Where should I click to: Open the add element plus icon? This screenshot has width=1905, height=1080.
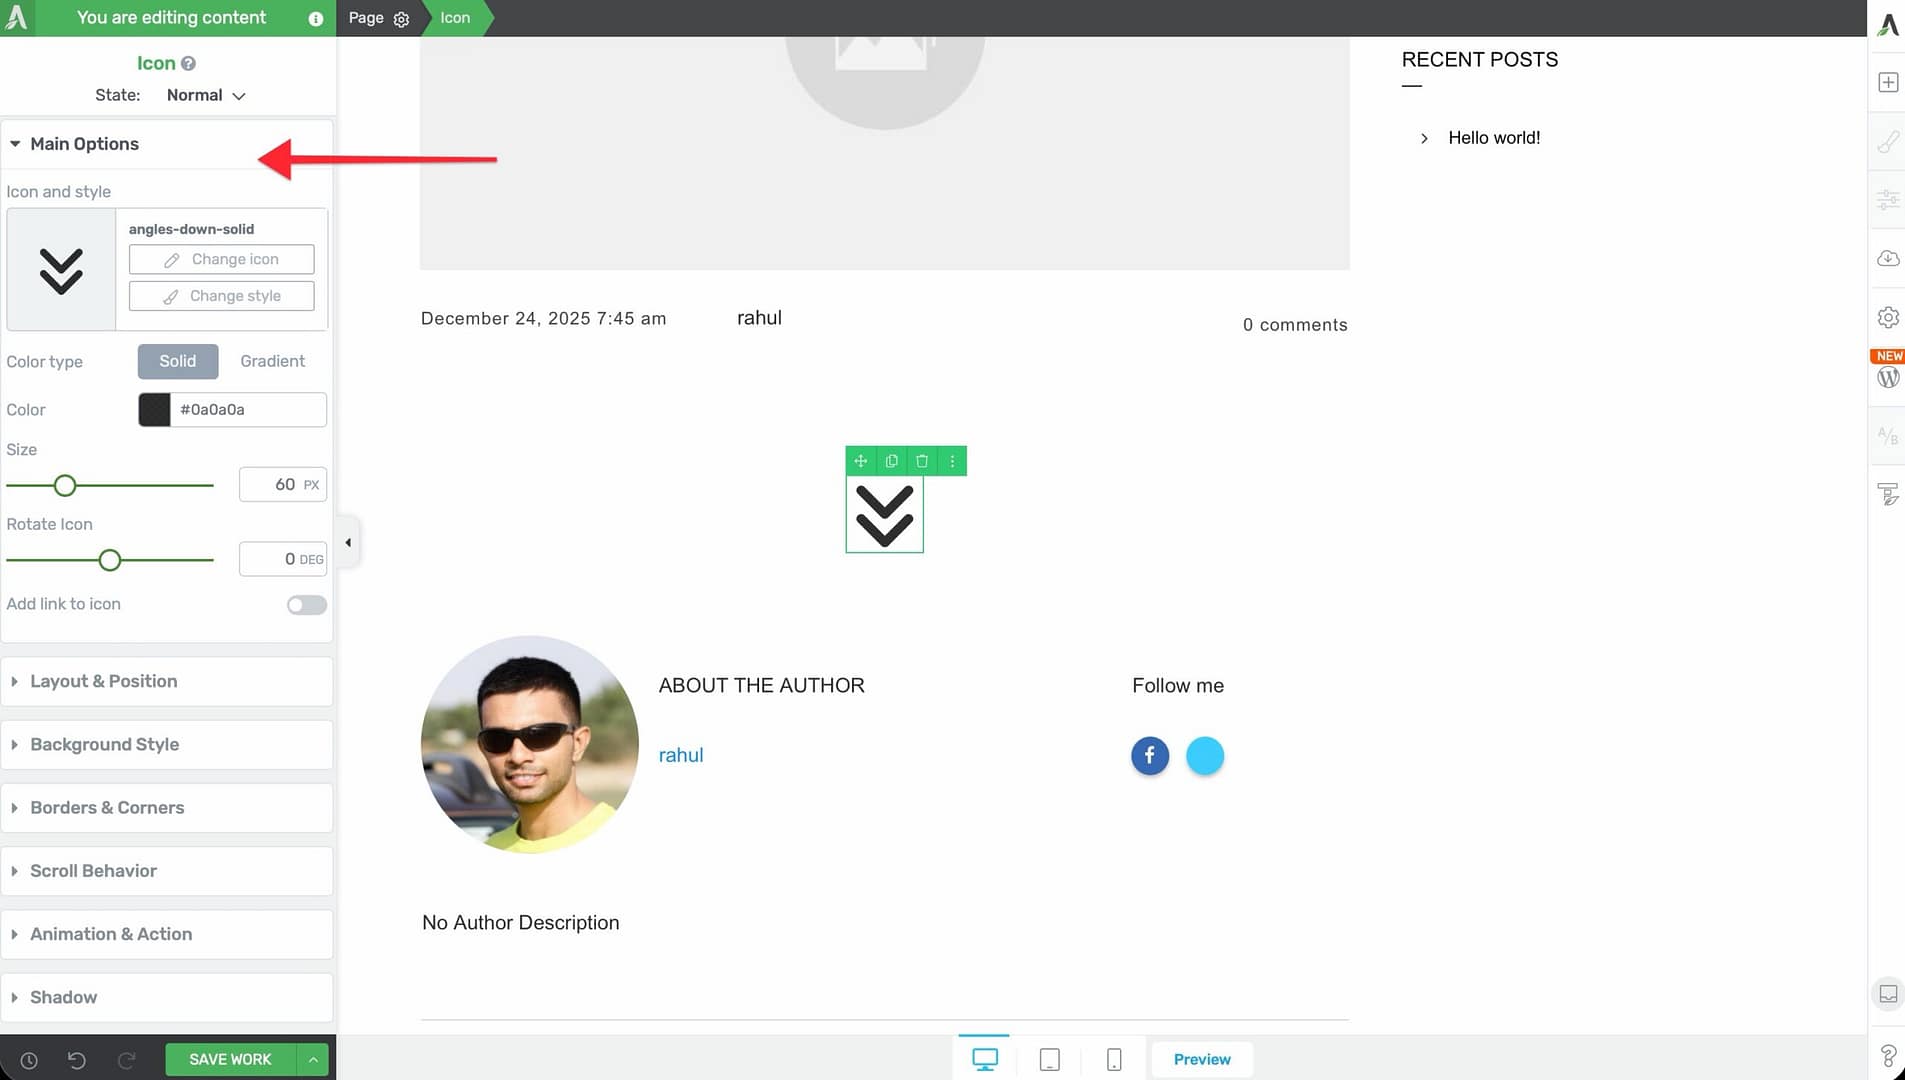coord(1887,82)
